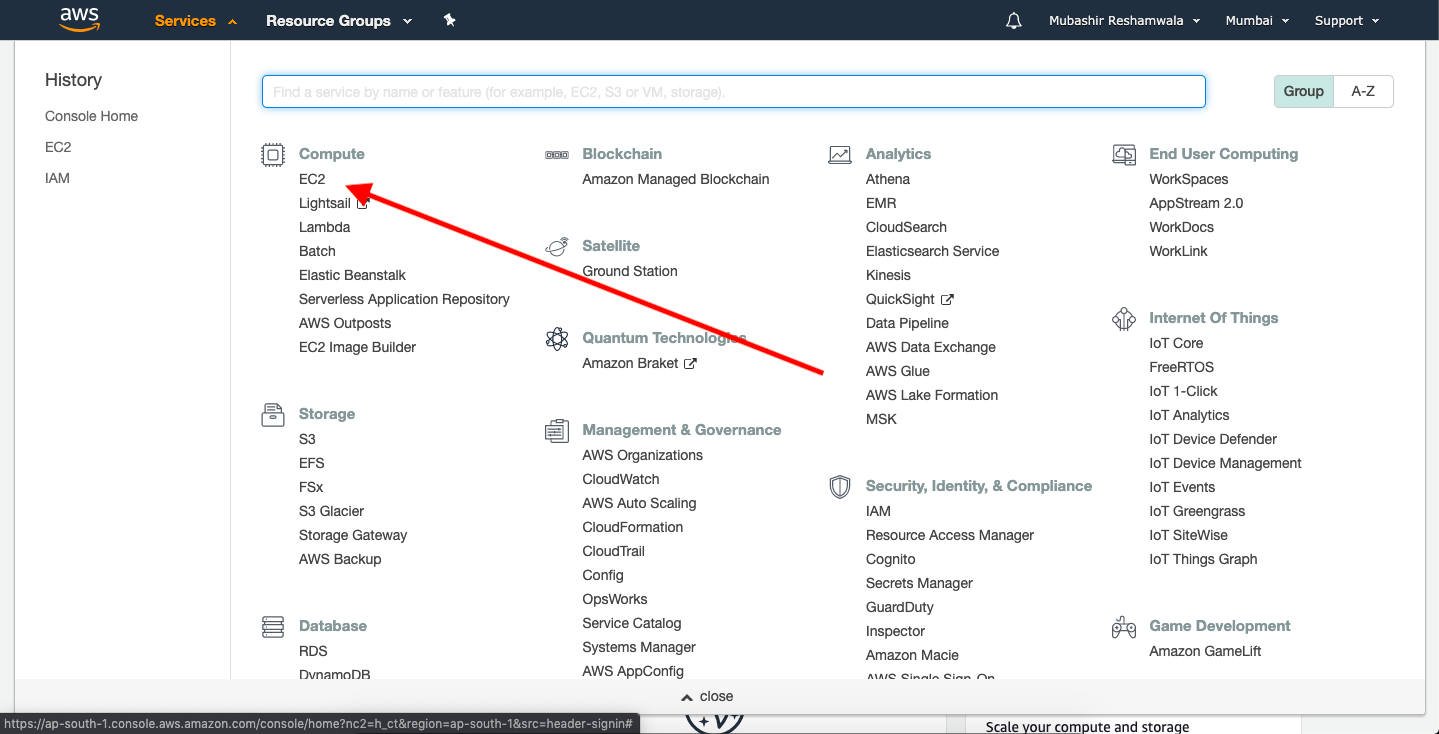Open the AppStream 2.0 service
The width and height of the screenshot is (1439, 734).
click(x=1196, y=203)
